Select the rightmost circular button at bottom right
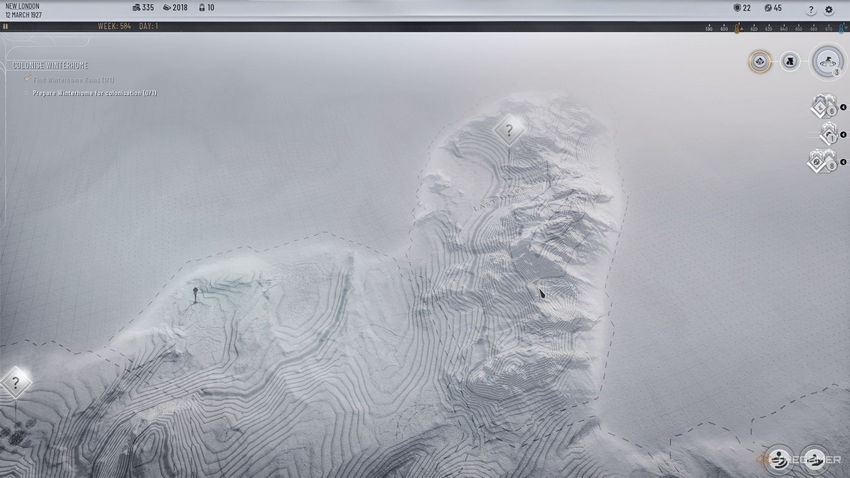Image resolution: width=850 pixels, height=478 pixels. click(814, 458)
